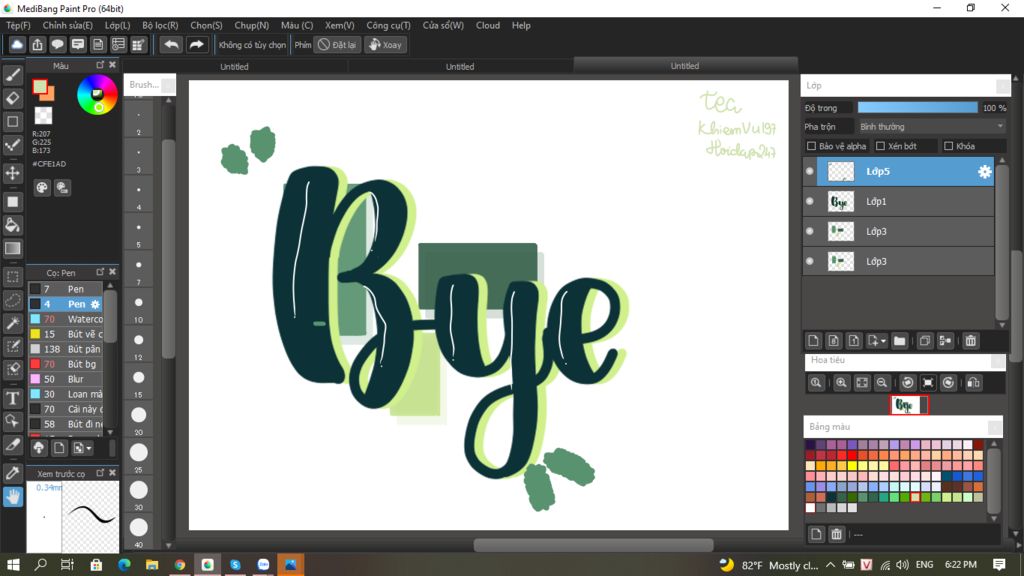Viewport: 1024px width, 576px height.
Task: Open the add-brush dropdown below brush list
Action: click(89, 448)
